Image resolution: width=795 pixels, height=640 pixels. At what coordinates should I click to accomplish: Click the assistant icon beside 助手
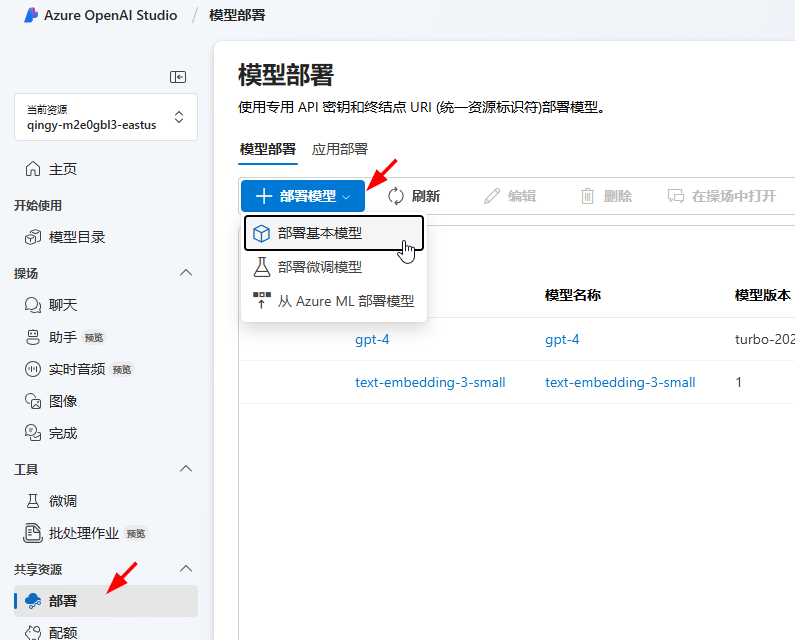(x=33, y=337)
